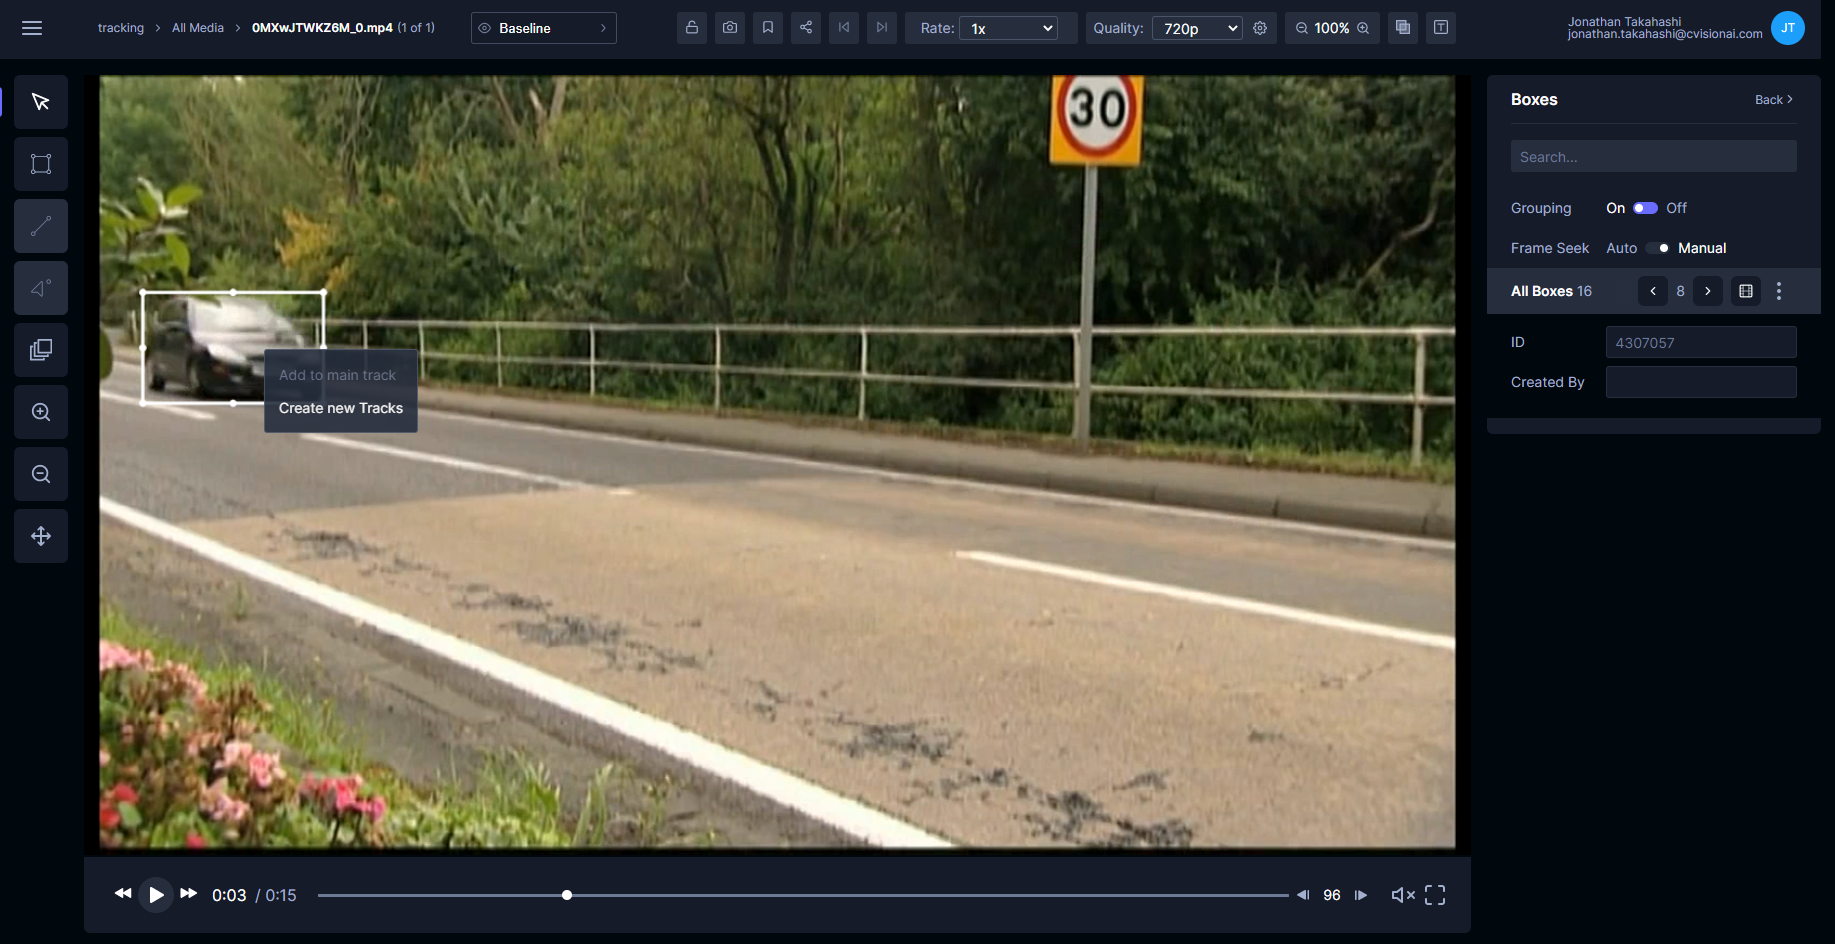1835x944 pixels.
Task: Open the Rate dropdown
Action: pos(1009,28)
